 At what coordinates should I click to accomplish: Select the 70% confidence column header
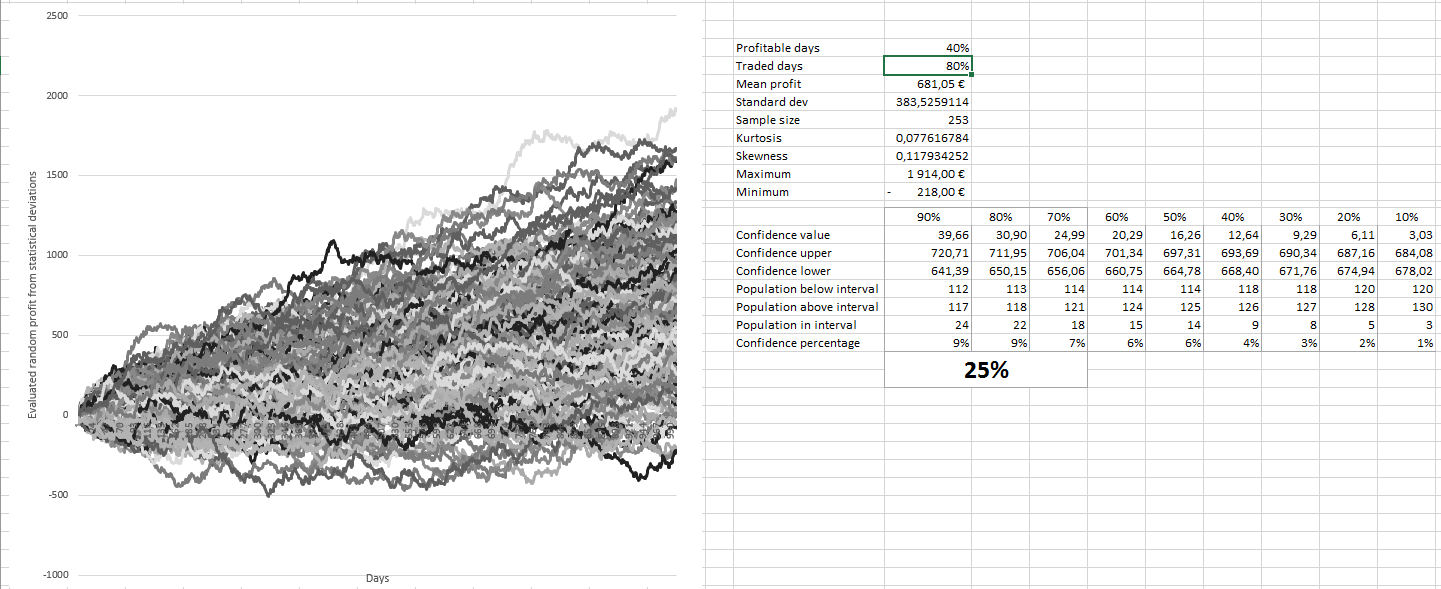click(1059, 216)
